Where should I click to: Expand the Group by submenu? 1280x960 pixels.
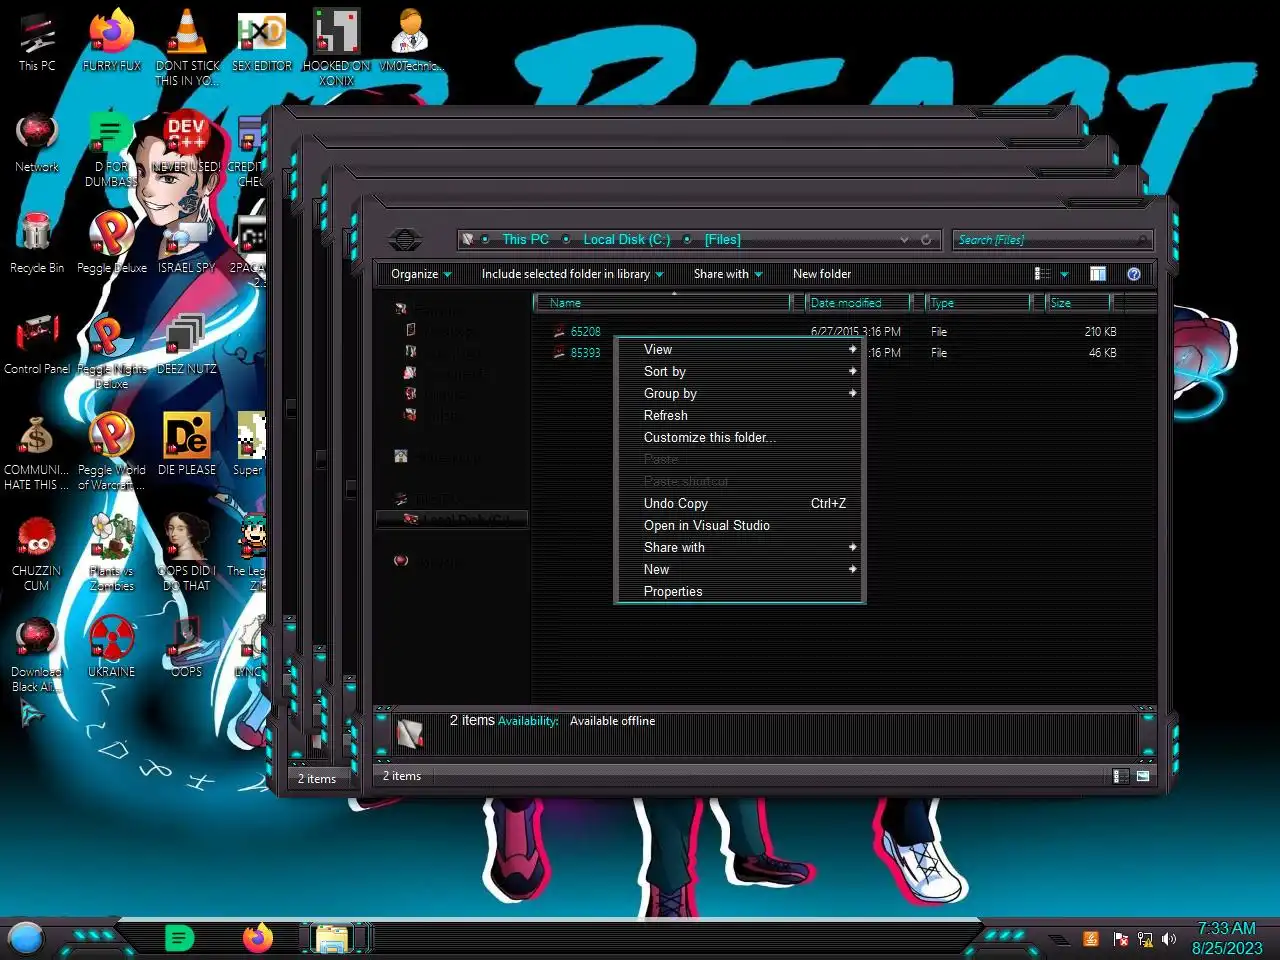click(x=740, y=393)
